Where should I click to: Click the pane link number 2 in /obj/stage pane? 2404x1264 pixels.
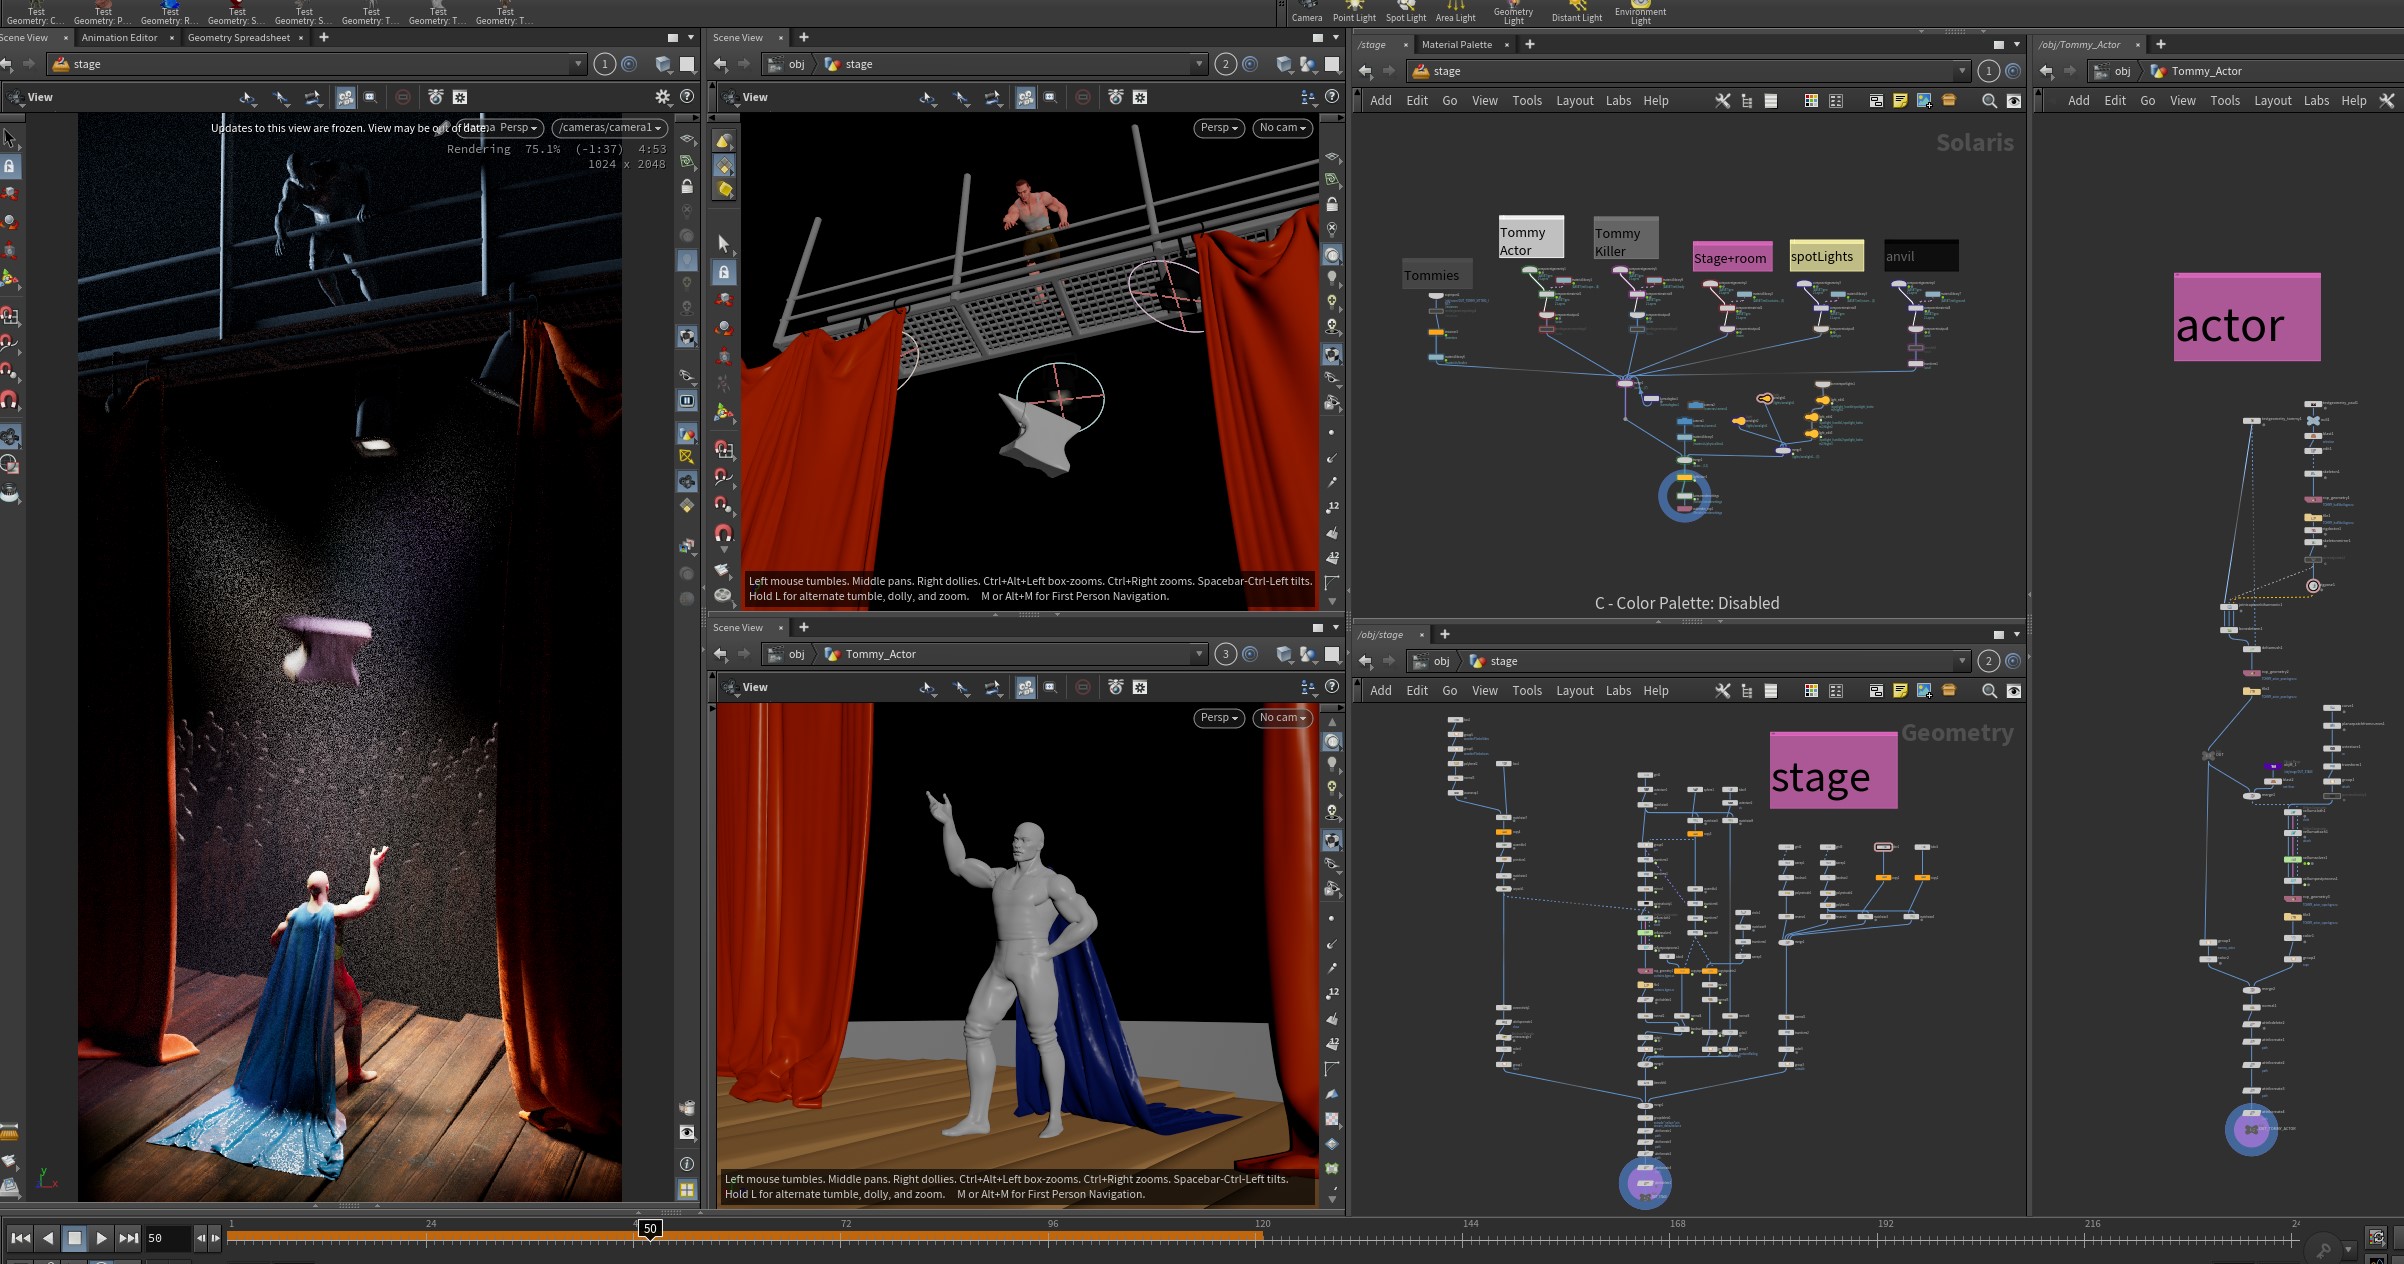coord(1988,661)
